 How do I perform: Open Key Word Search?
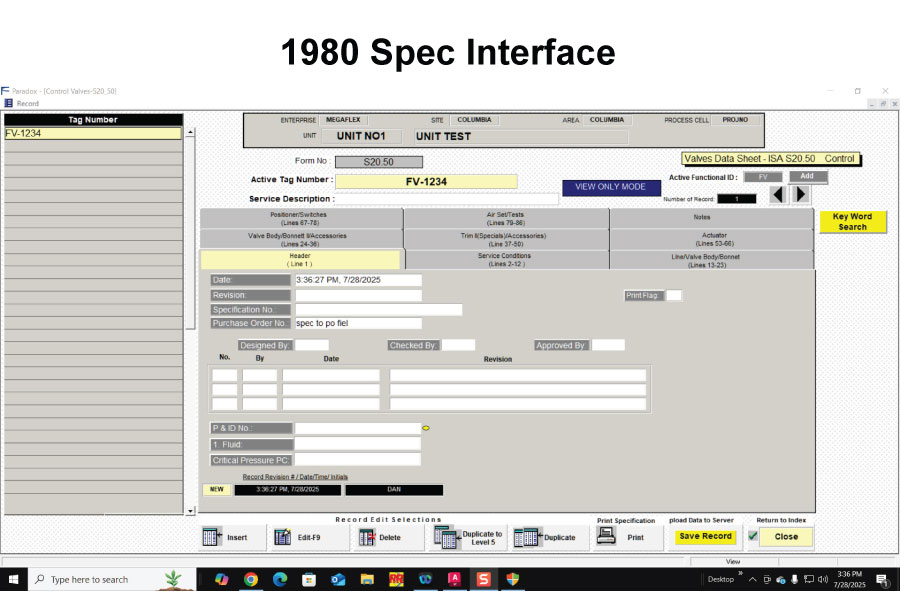pos(852,222)
